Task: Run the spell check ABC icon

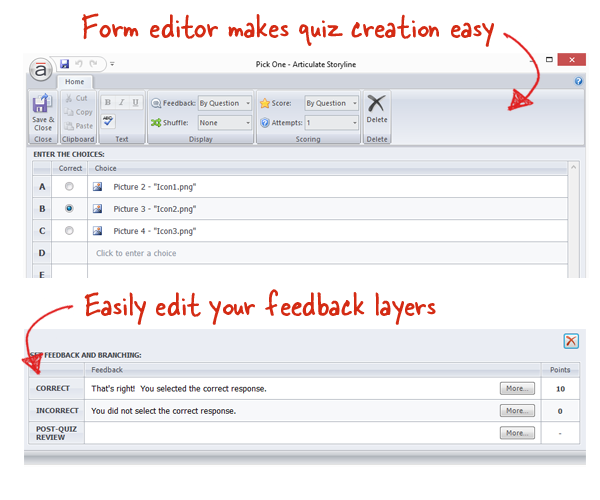Action: [x=108, y=121]
